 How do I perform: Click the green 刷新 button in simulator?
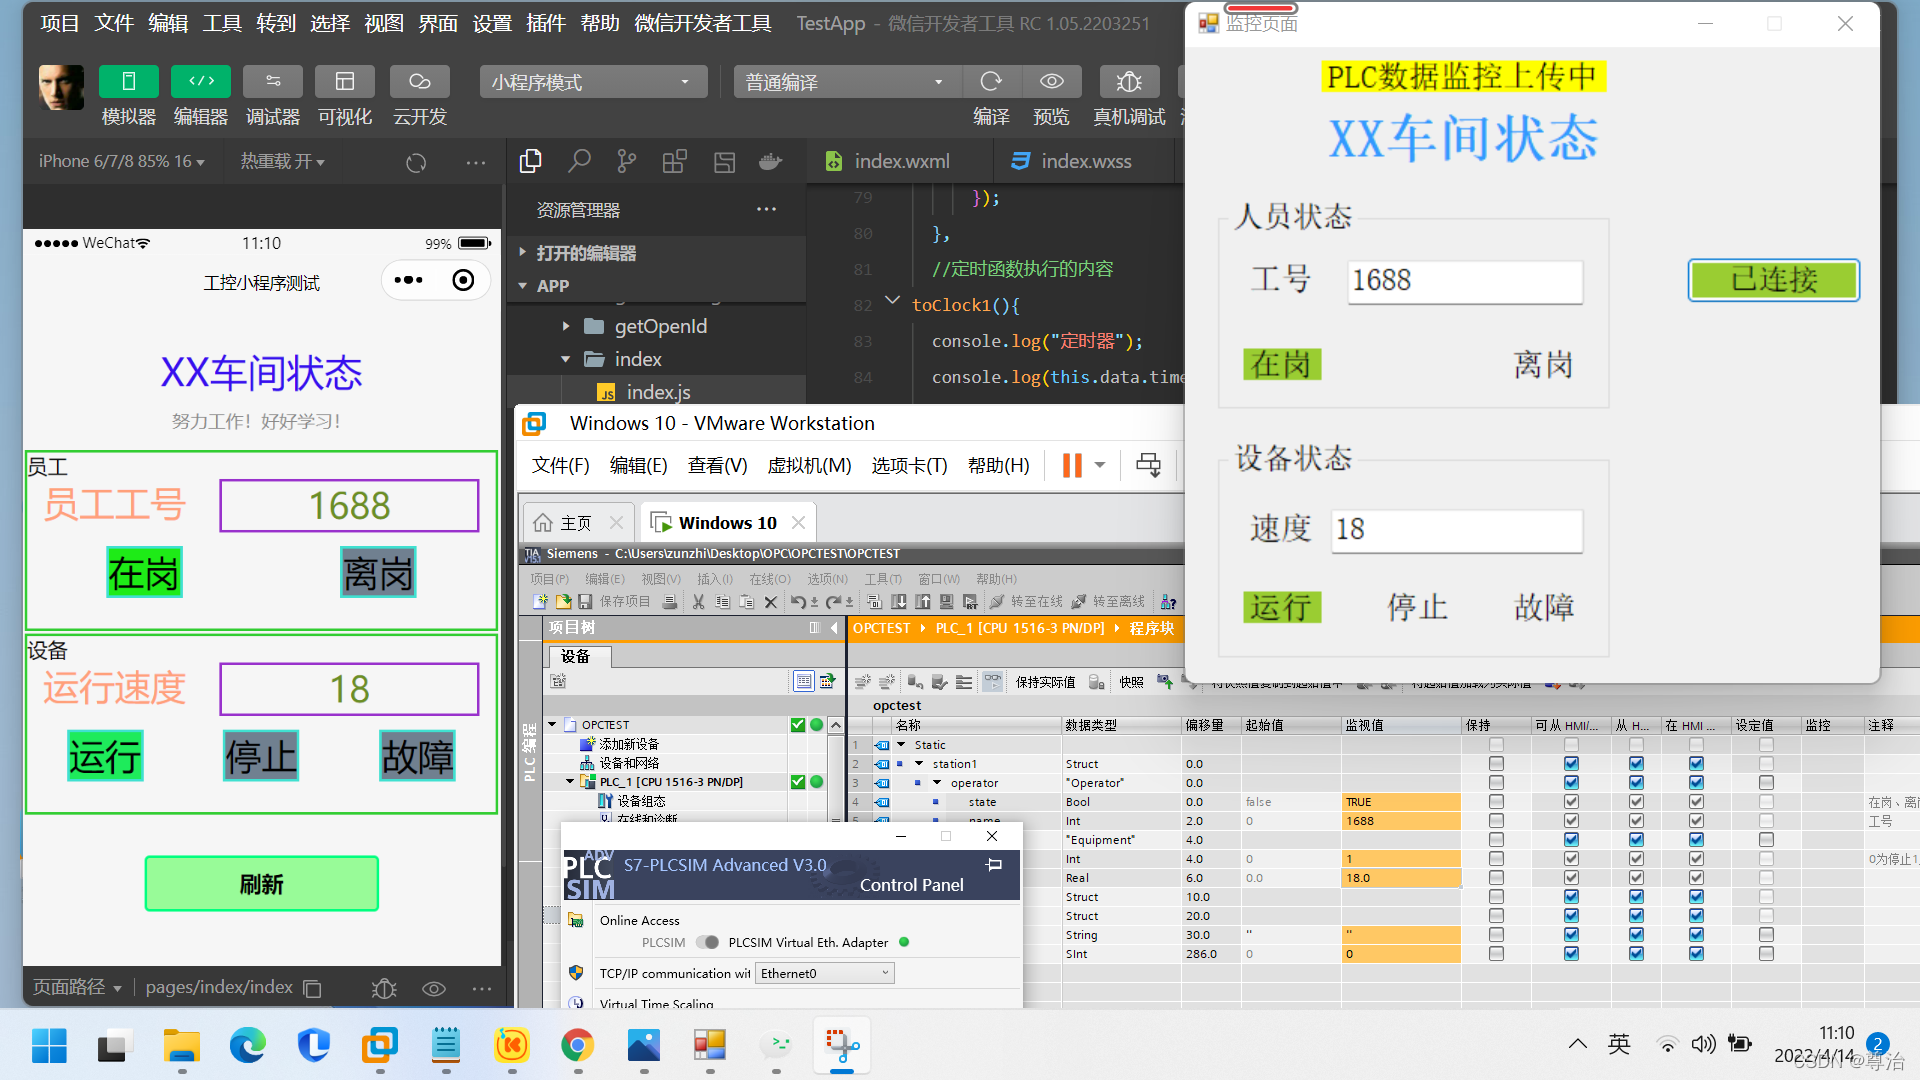click(x=261, y=884)
